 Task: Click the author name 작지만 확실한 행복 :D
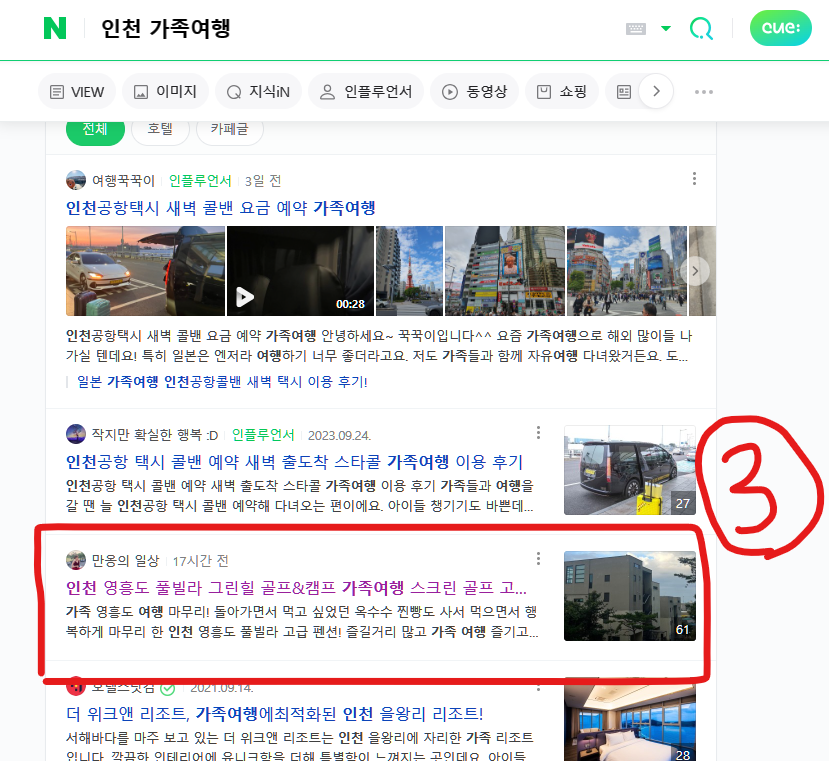coord(155,435)
